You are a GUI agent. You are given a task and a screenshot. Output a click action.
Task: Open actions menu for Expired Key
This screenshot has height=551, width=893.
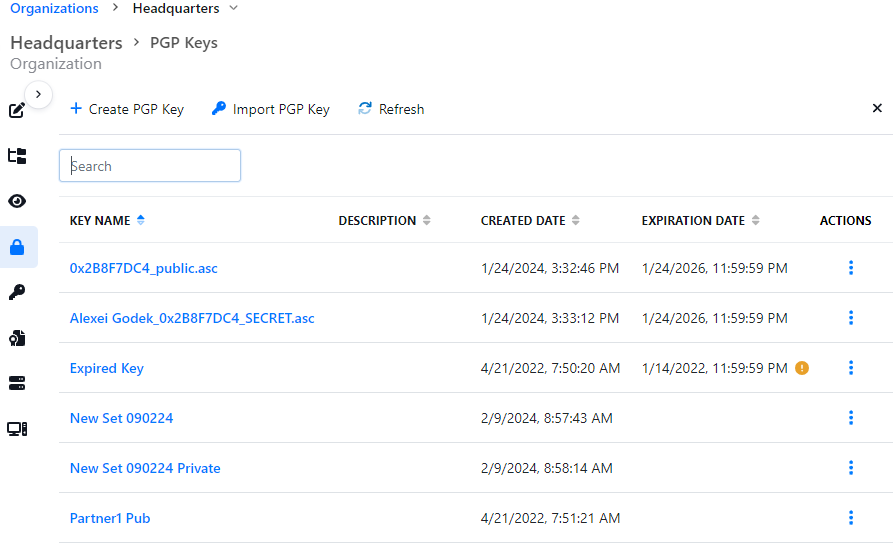851,368
